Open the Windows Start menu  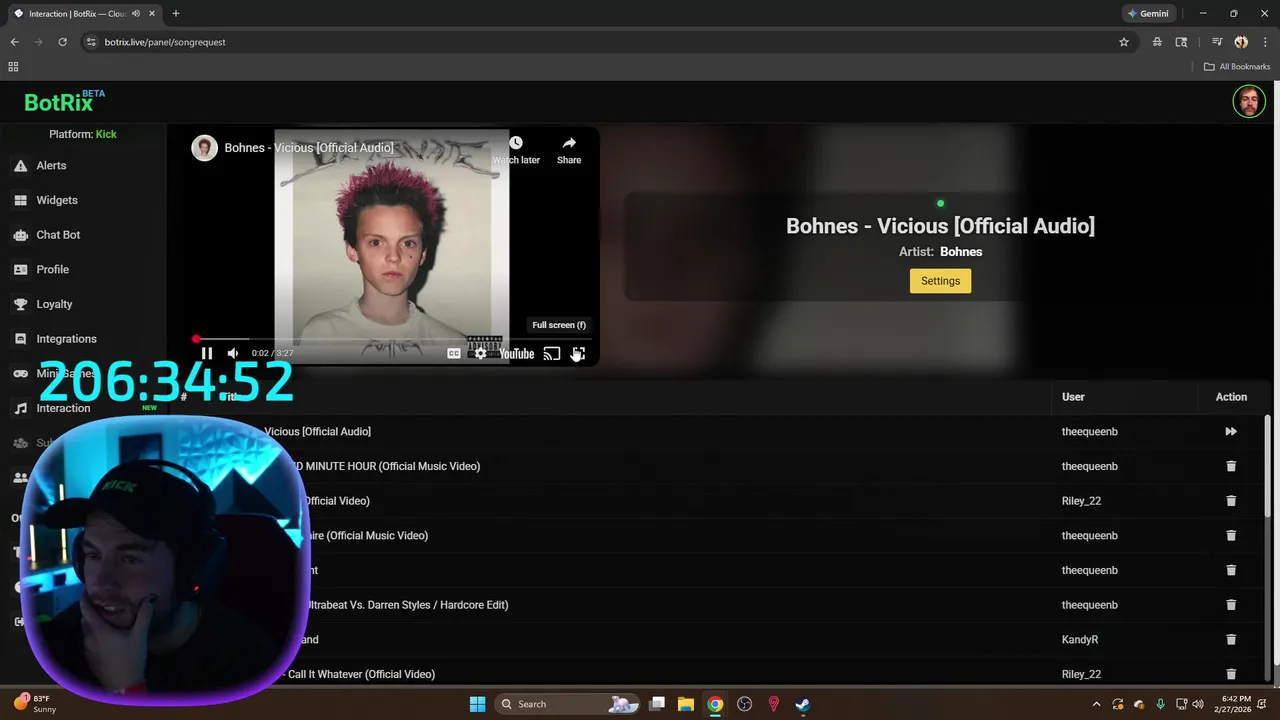[x=477, y=704]
